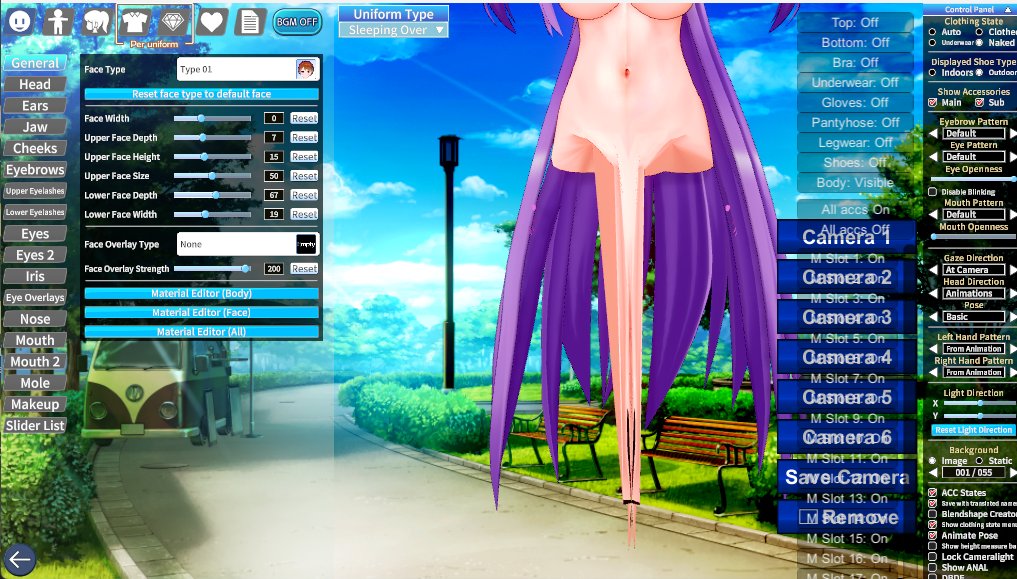Viewport: 1017px width, 579px height.
Task: Adjust Light Direction X slider
Action: click(x=979, y=403)
